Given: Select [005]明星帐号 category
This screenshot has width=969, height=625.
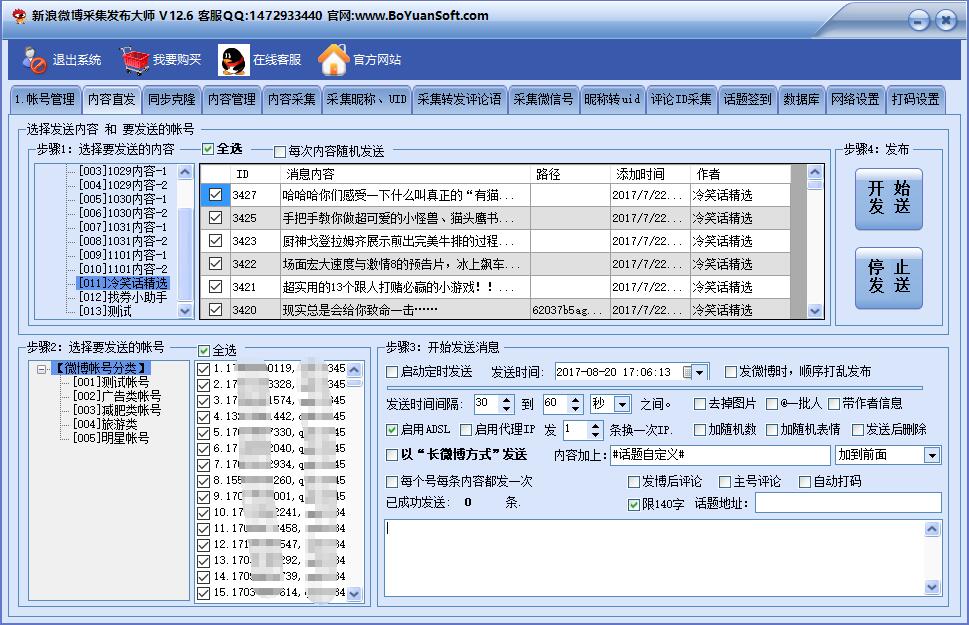Looking at the screenshot, I should coord(111,438).
